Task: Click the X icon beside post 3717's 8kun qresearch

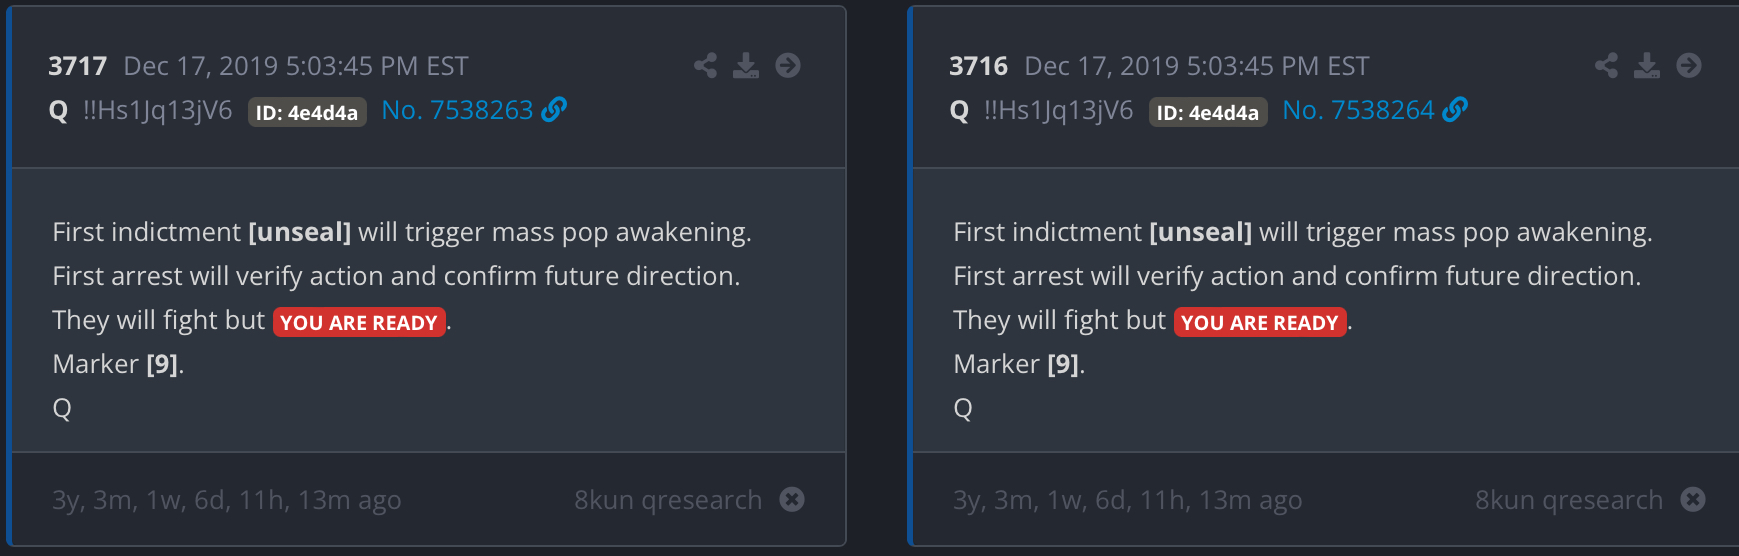Action: tap(792, 499)
